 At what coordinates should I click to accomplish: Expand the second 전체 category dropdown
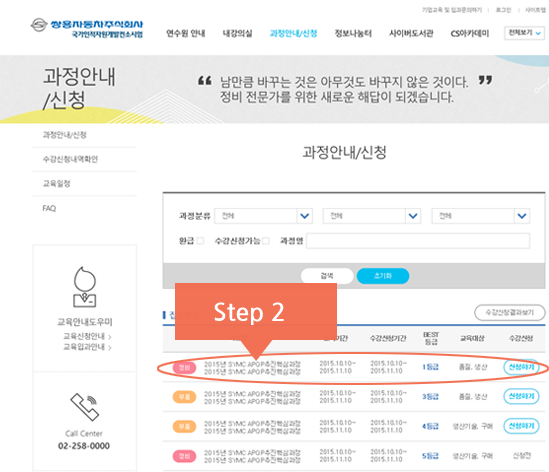pos(372,216)
